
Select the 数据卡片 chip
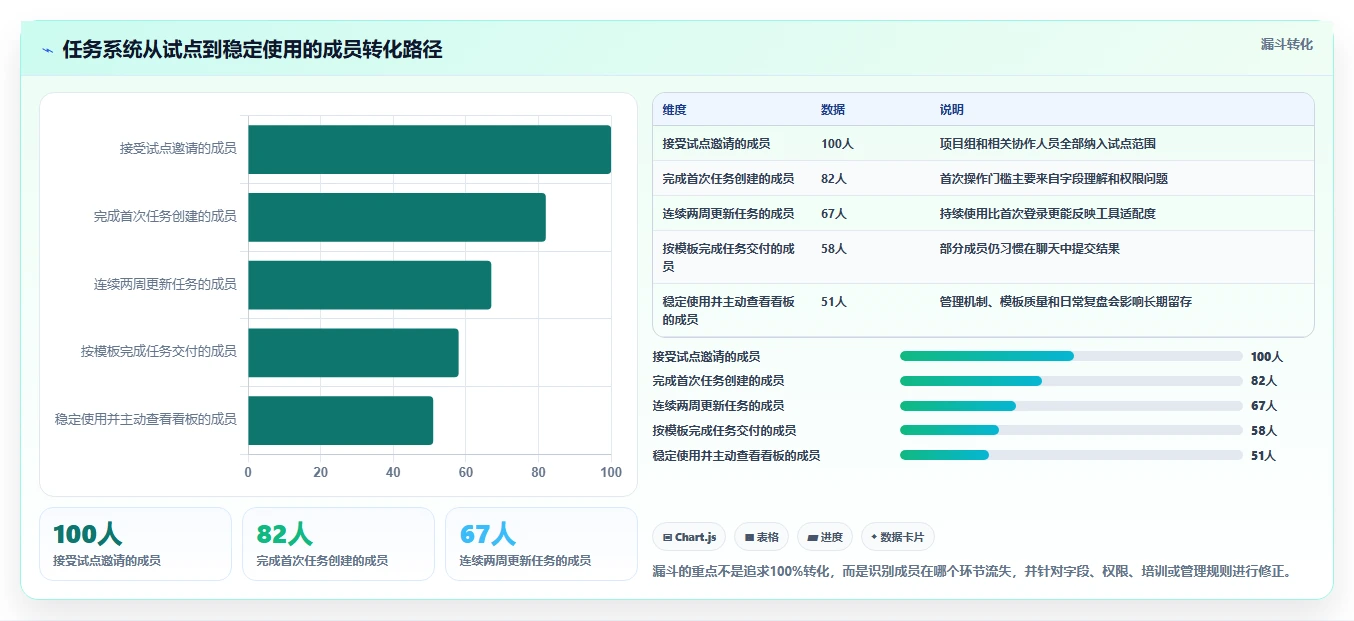coord(898,537)
